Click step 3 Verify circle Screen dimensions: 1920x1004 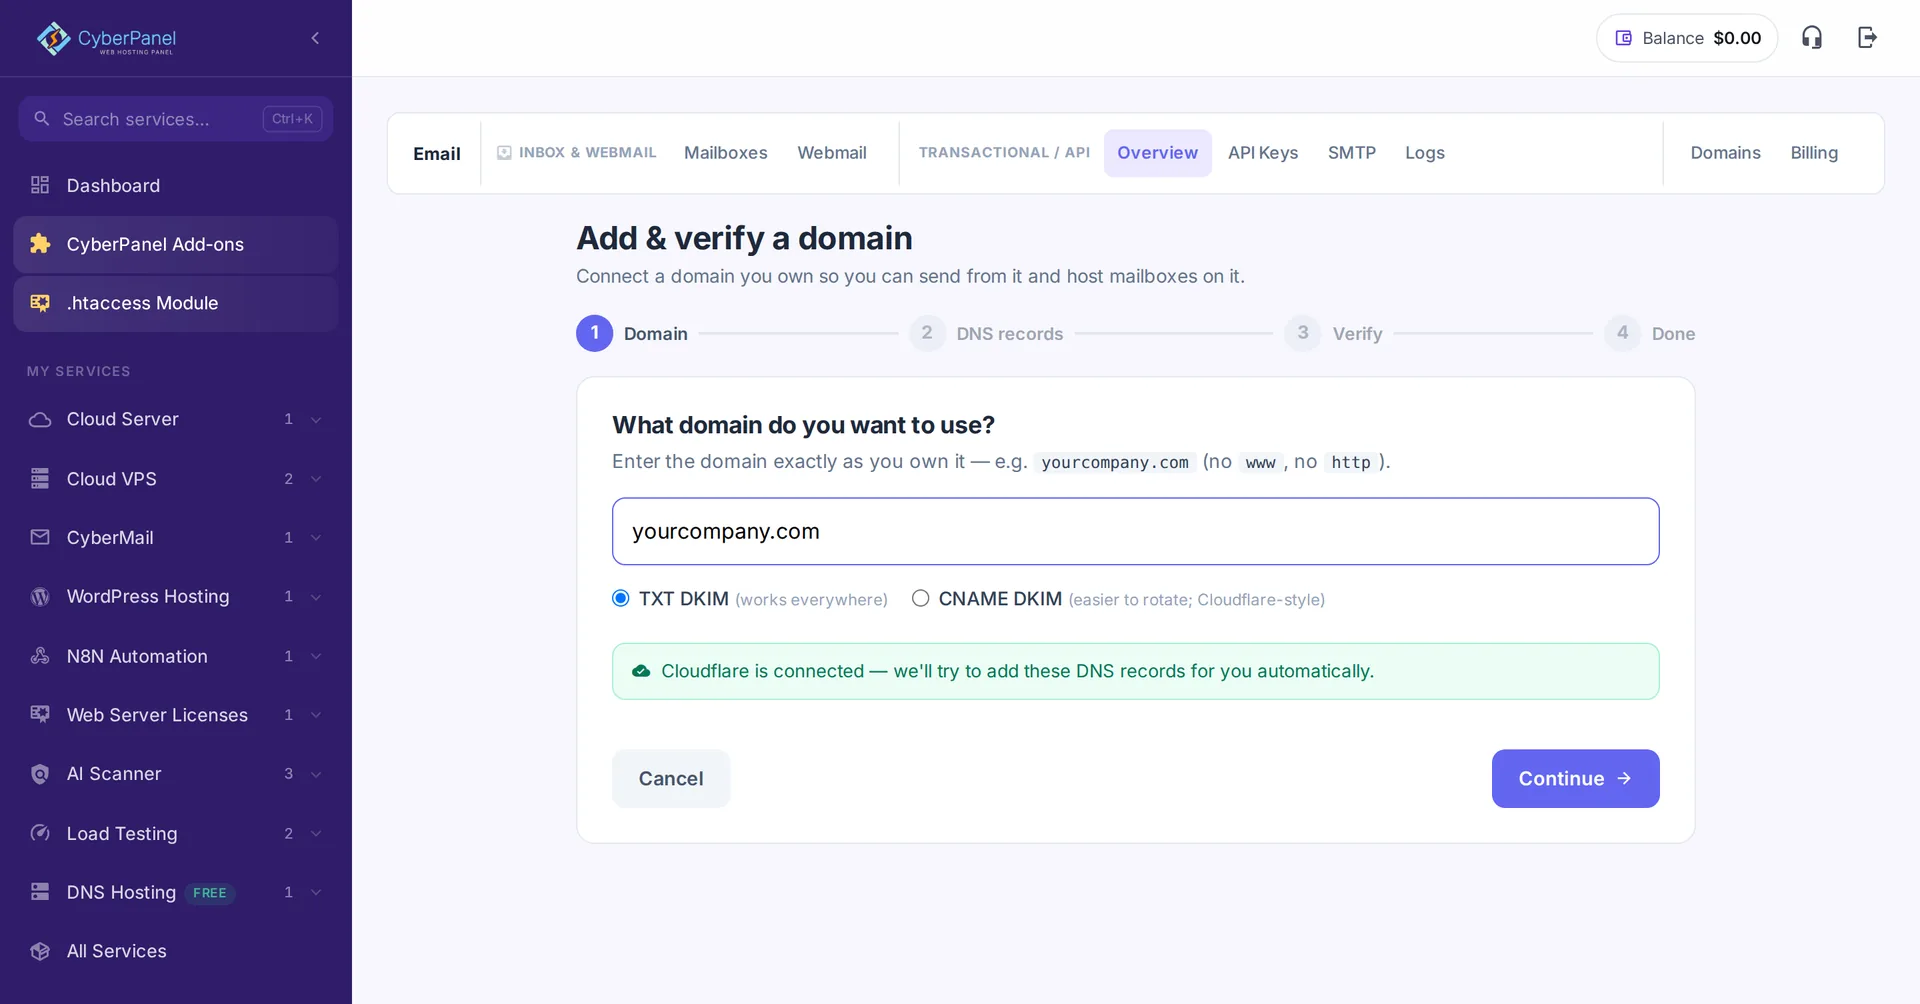(x=1303, y=333)
